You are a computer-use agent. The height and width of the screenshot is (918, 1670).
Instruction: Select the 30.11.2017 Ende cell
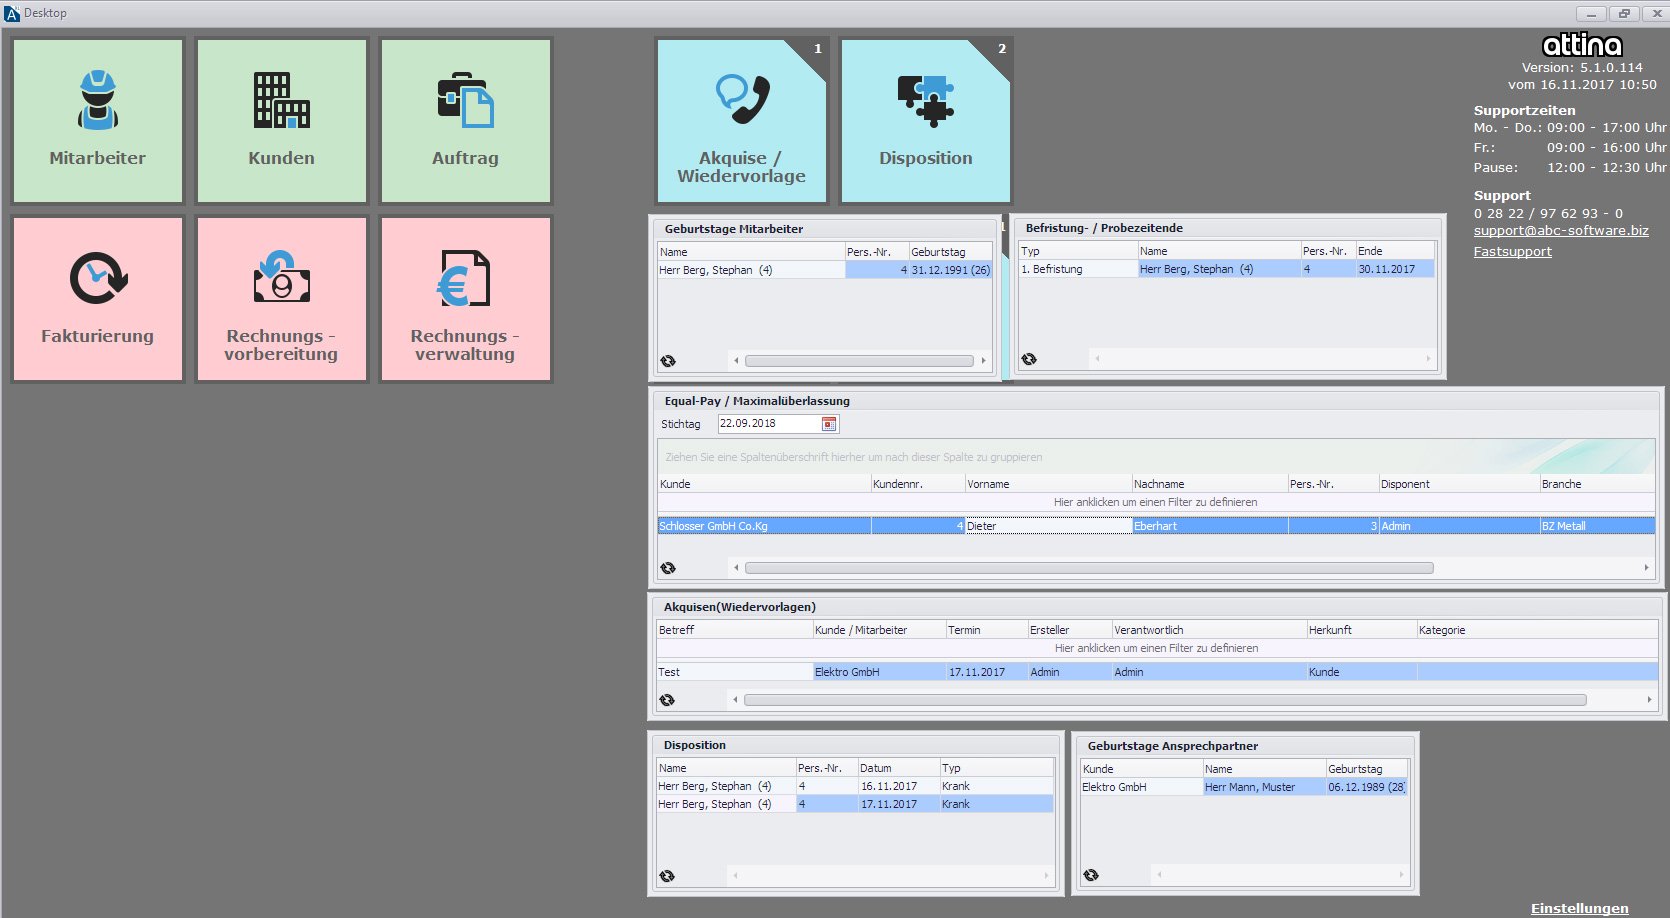[1395, 269]
